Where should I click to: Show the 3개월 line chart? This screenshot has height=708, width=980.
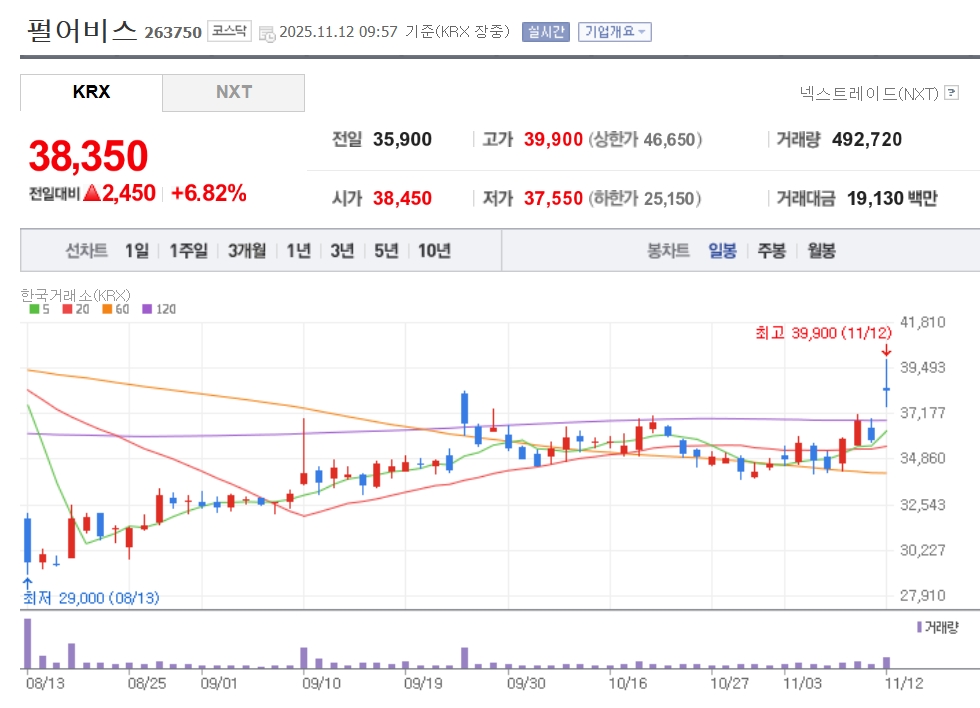pyautogui.click(x=246, y=251)
